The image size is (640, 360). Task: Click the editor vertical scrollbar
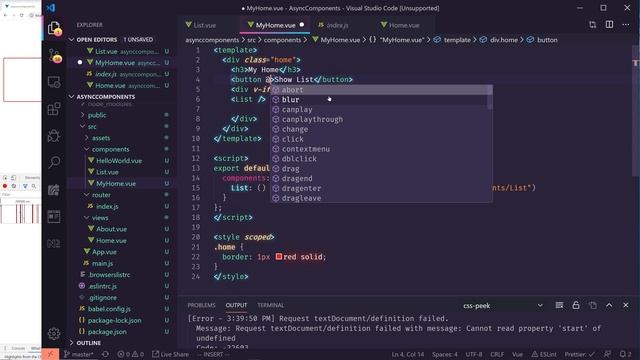click(x=636, y=112)
